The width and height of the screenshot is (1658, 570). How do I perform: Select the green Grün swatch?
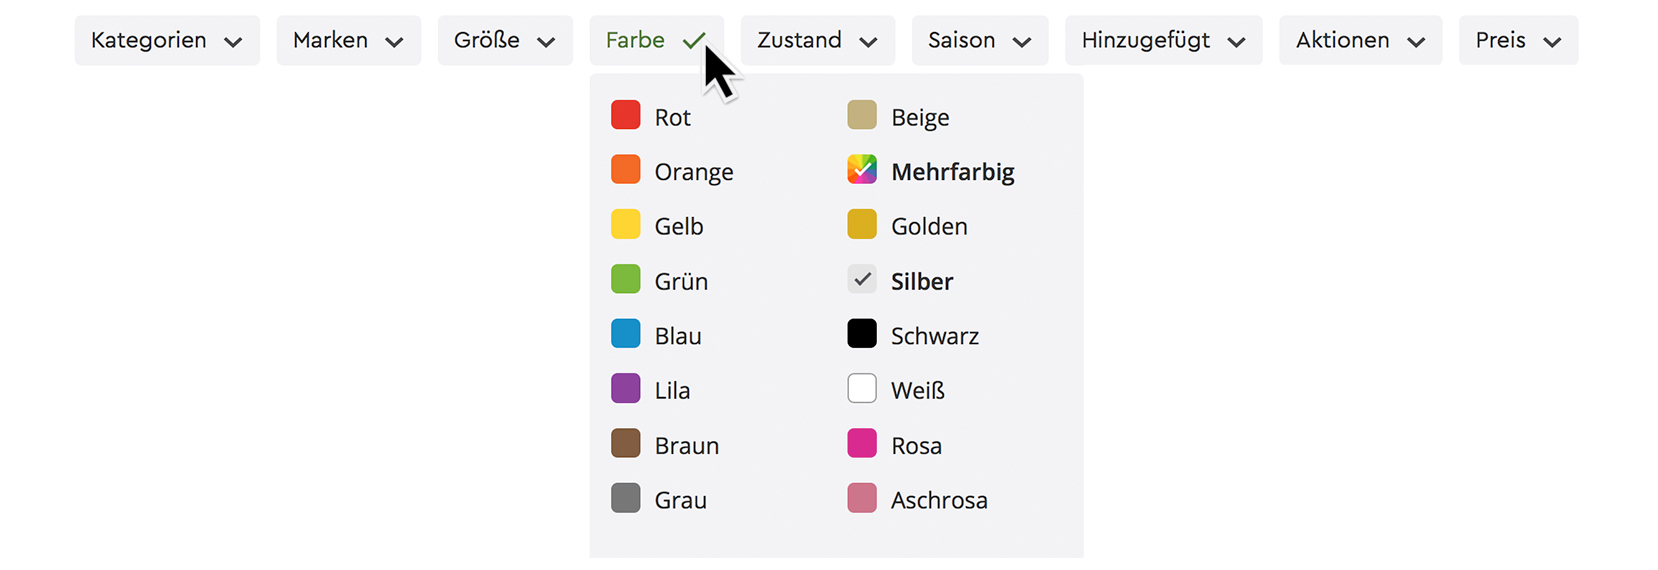tap(626, 280)
